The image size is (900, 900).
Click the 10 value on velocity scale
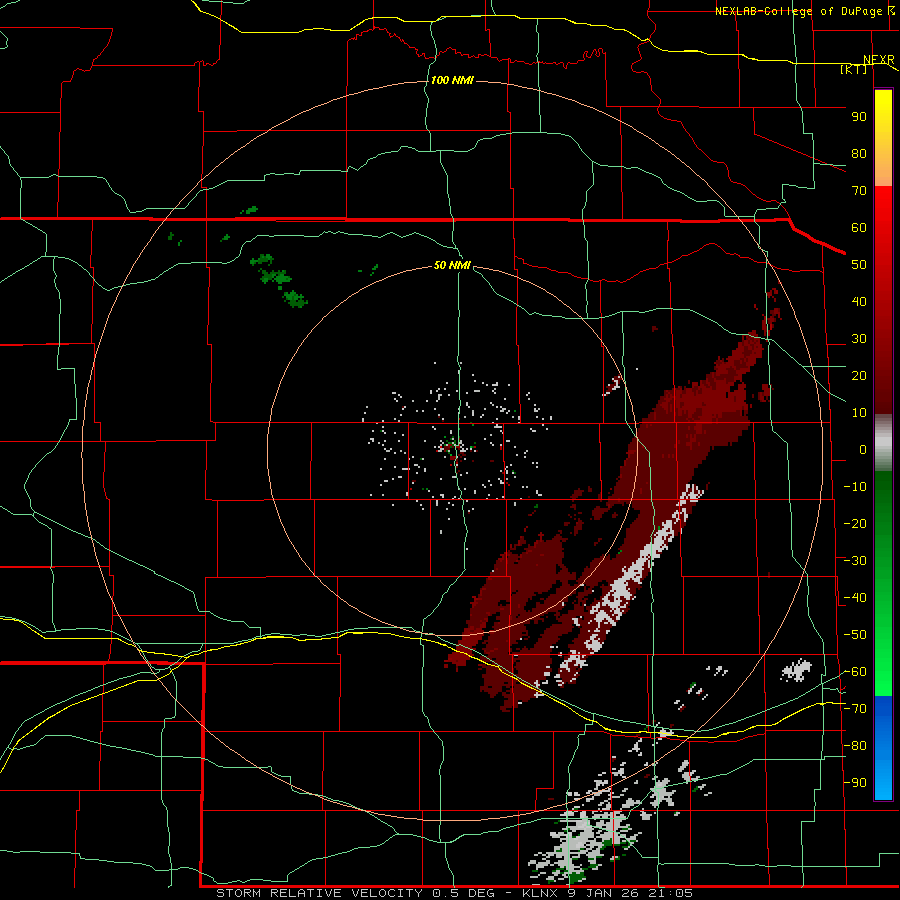(859, 413)
